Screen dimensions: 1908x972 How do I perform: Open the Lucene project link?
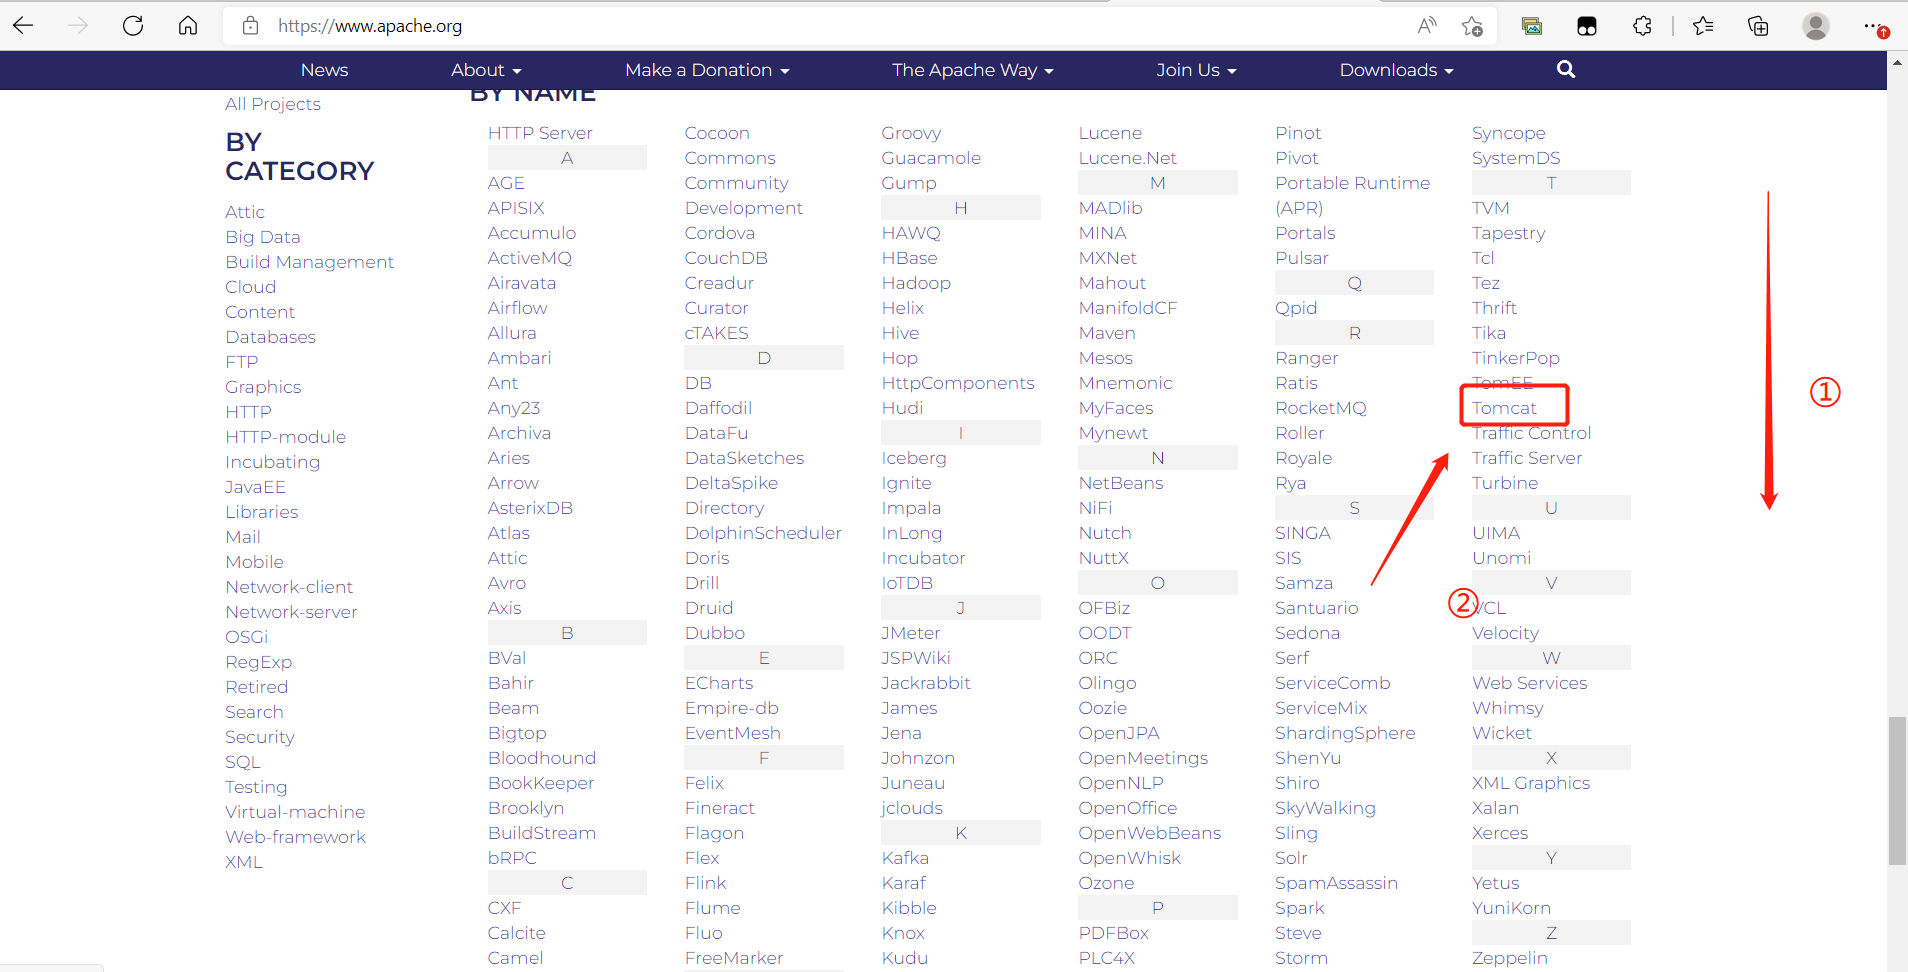pos(1110,133)
